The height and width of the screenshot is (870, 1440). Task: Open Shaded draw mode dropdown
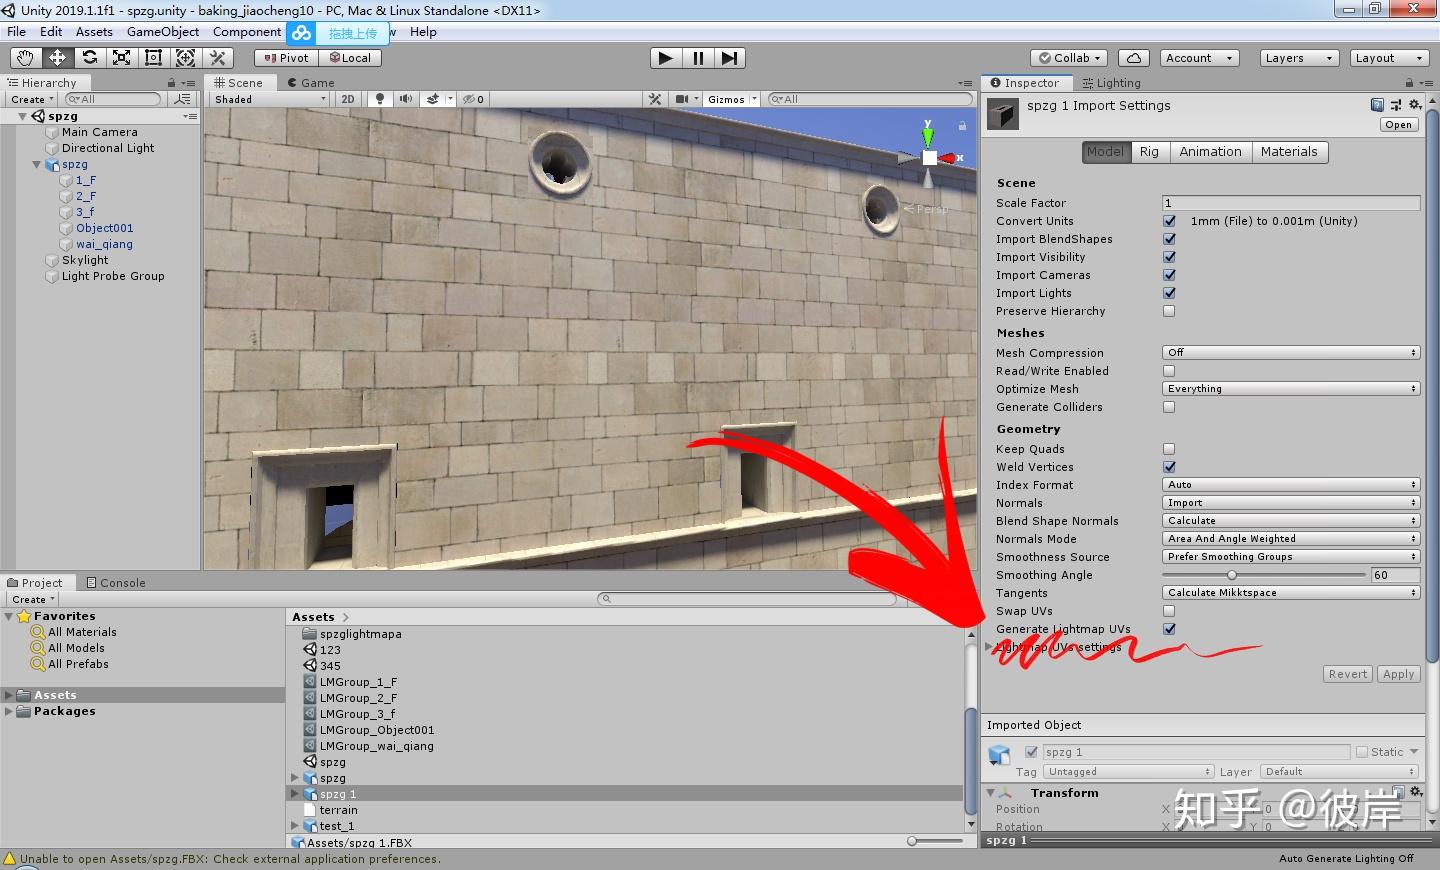tap(270, 99)
